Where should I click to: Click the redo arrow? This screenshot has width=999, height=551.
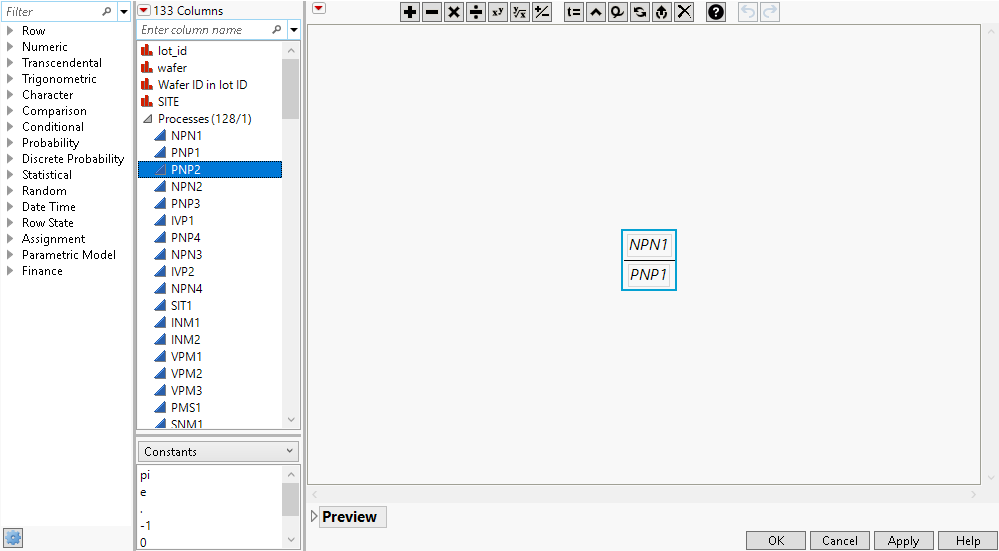click(770, 12)
